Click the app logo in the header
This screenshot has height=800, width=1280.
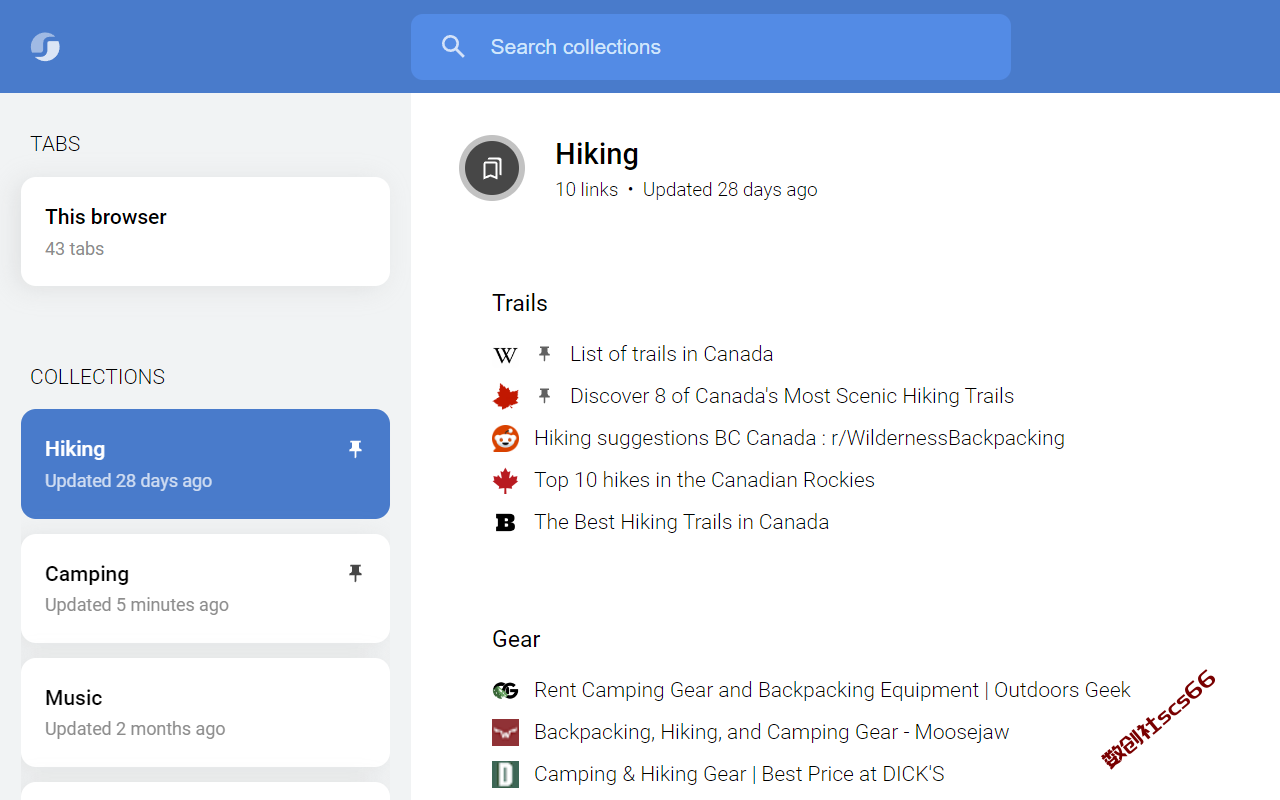45,47
